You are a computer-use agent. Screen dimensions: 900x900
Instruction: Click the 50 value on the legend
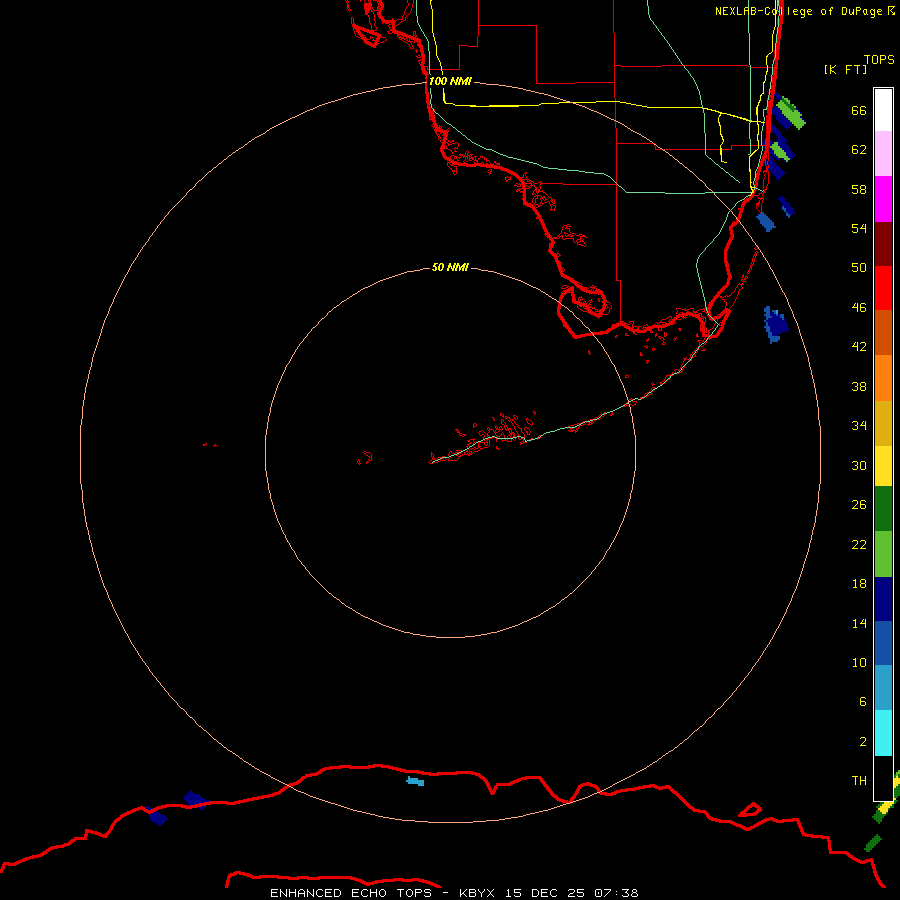[859, 268]
